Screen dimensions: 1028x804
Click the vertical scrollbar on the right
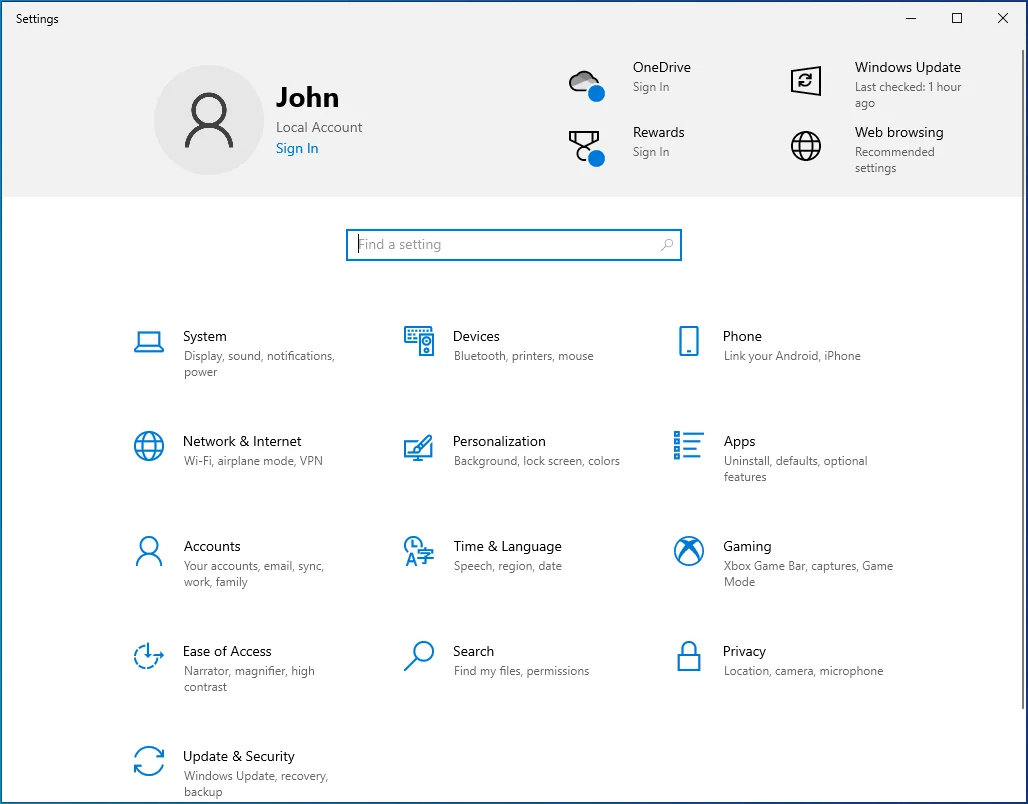click(x=1023, y=379)
